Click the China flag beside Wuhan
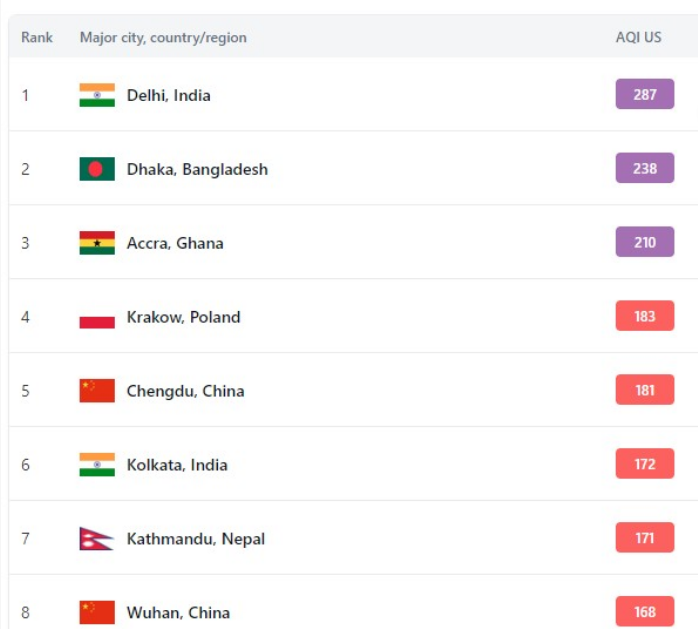698x629 pixels. 97,612
